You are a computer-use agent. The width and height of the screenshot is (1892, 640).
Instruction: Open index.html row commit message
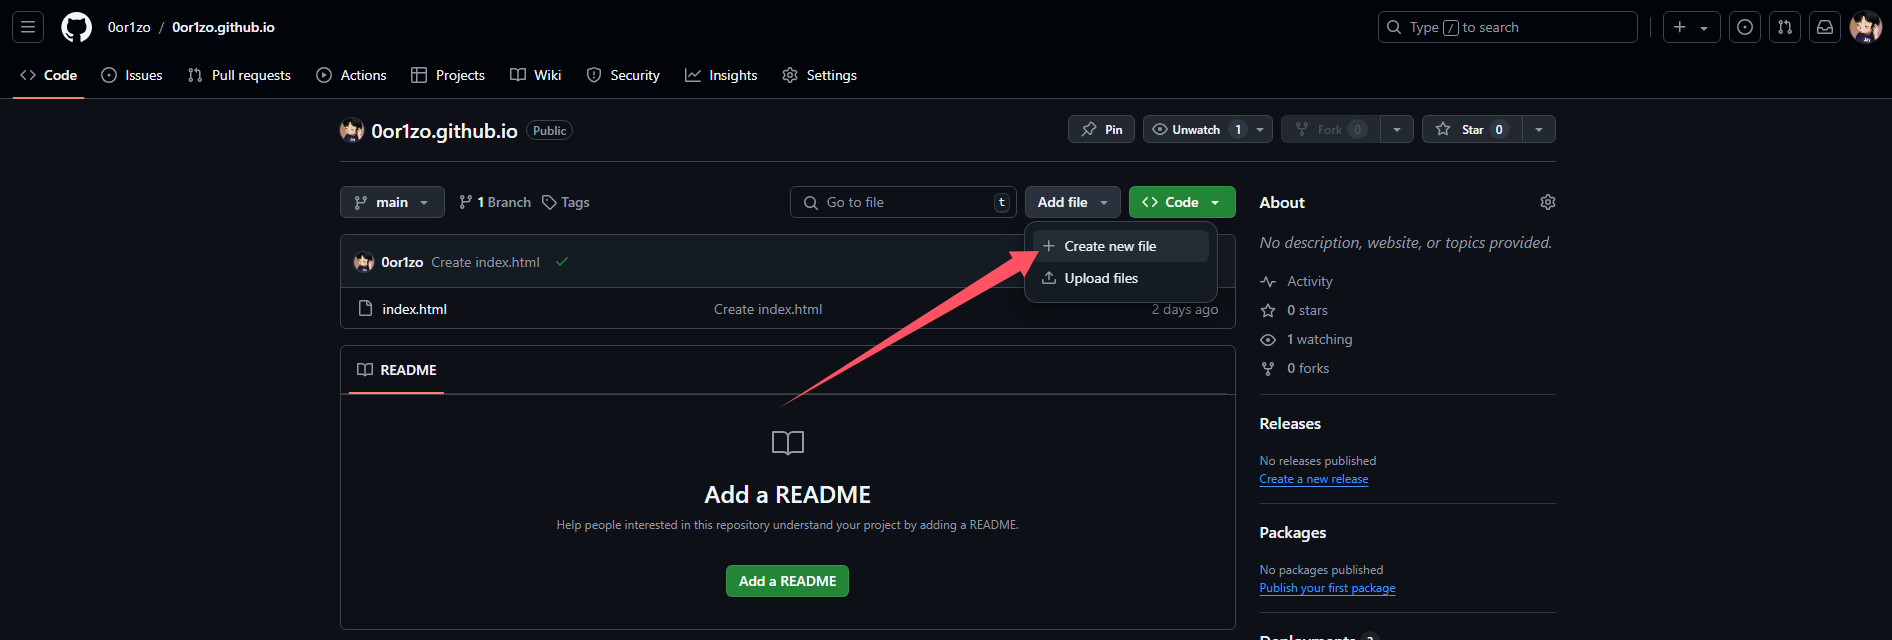coord(768,309)
